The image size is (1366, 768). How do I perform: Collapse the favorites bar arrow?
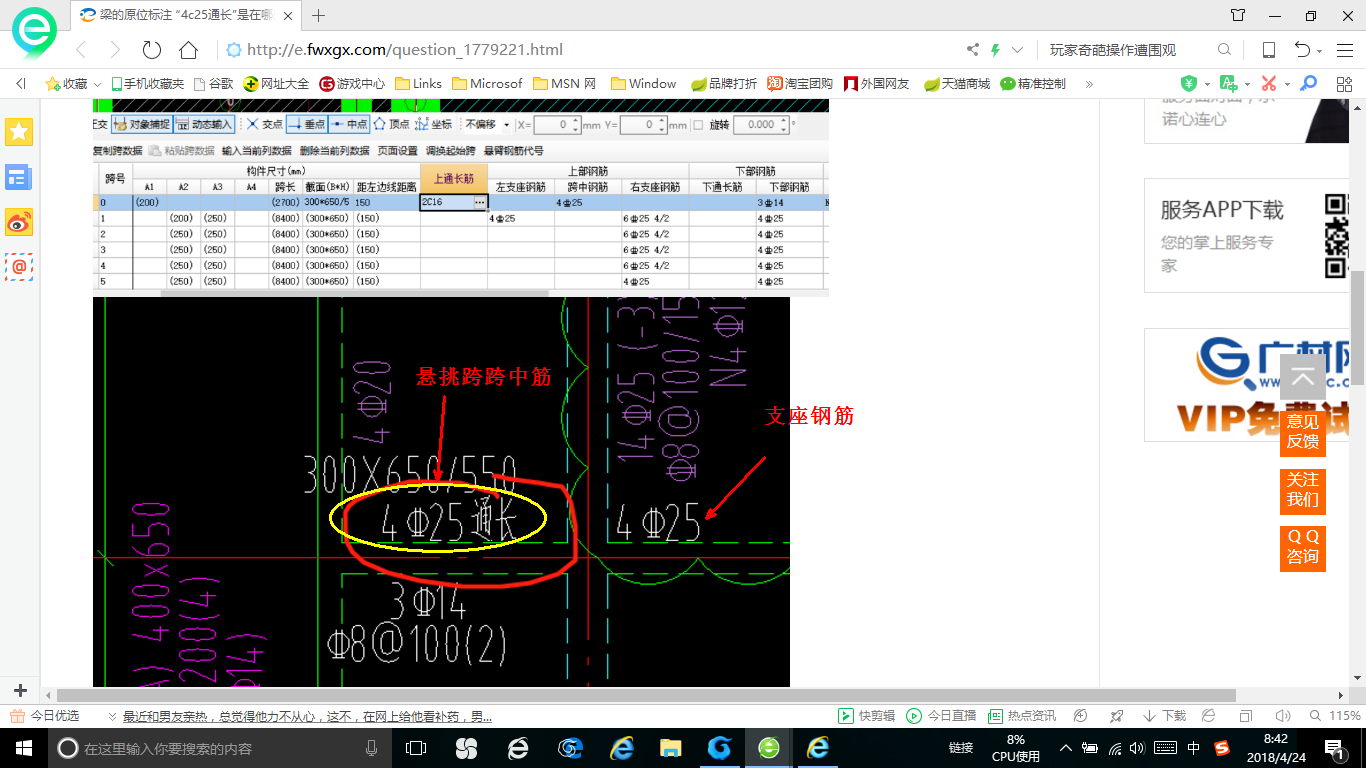(x=21, y=84)
